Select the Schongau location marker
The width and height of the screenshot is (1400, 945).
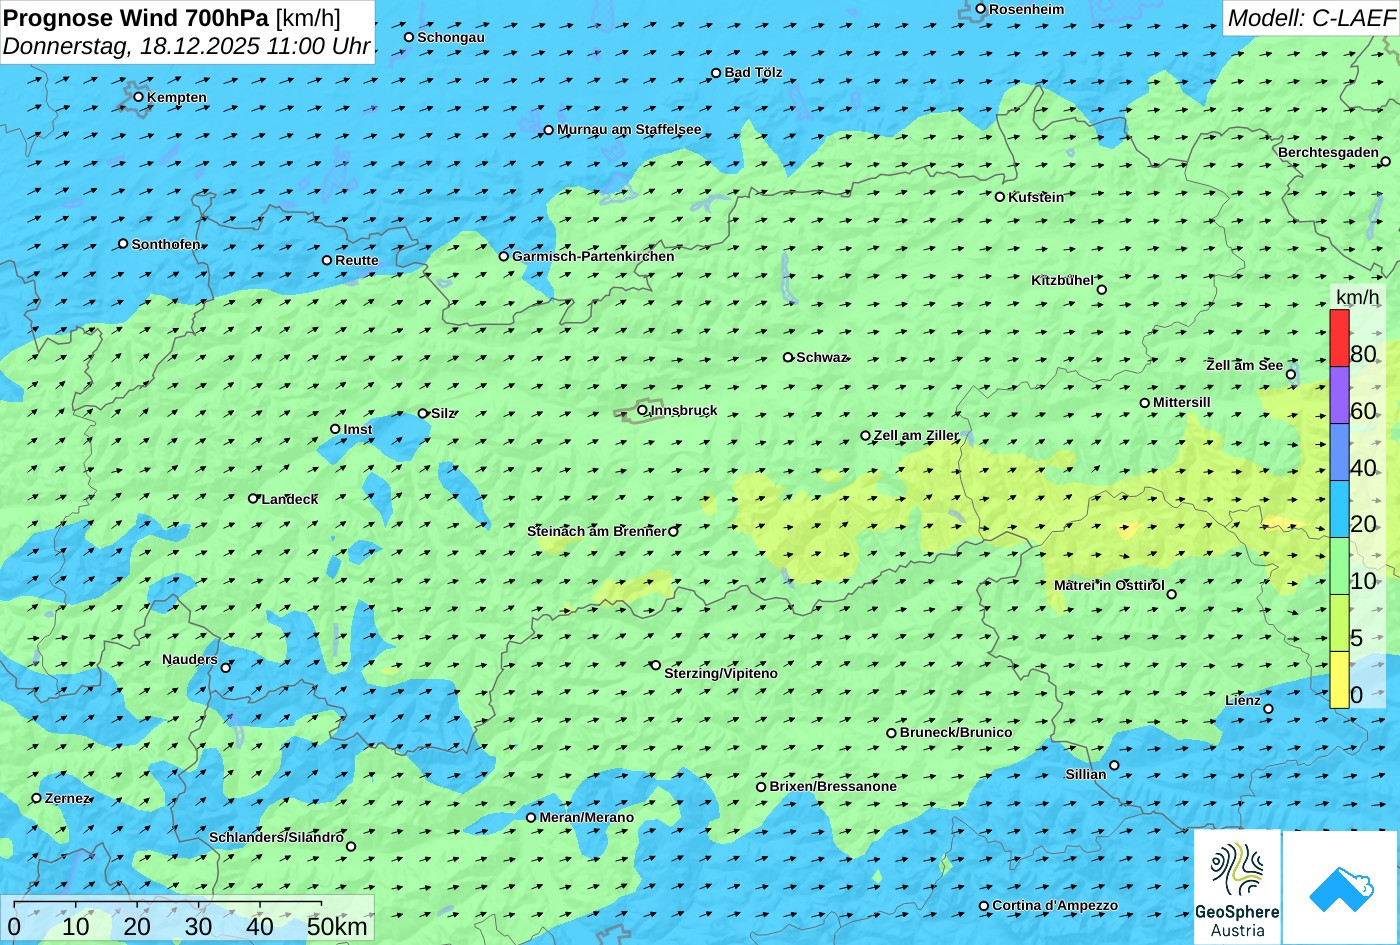[409, 37]
